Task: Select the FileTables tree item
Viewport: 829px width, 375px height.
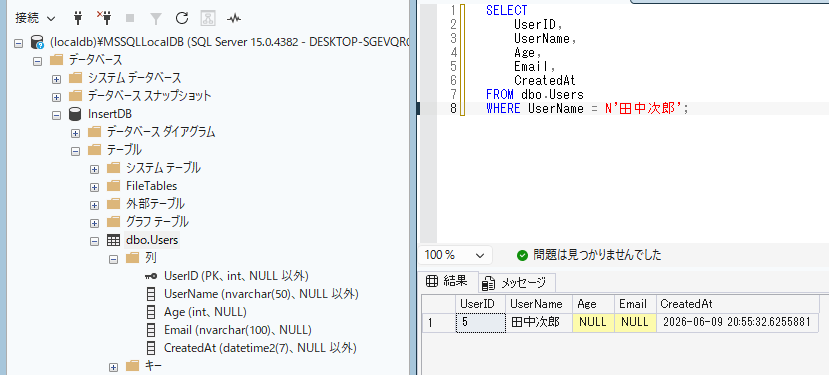Action: 151,186
